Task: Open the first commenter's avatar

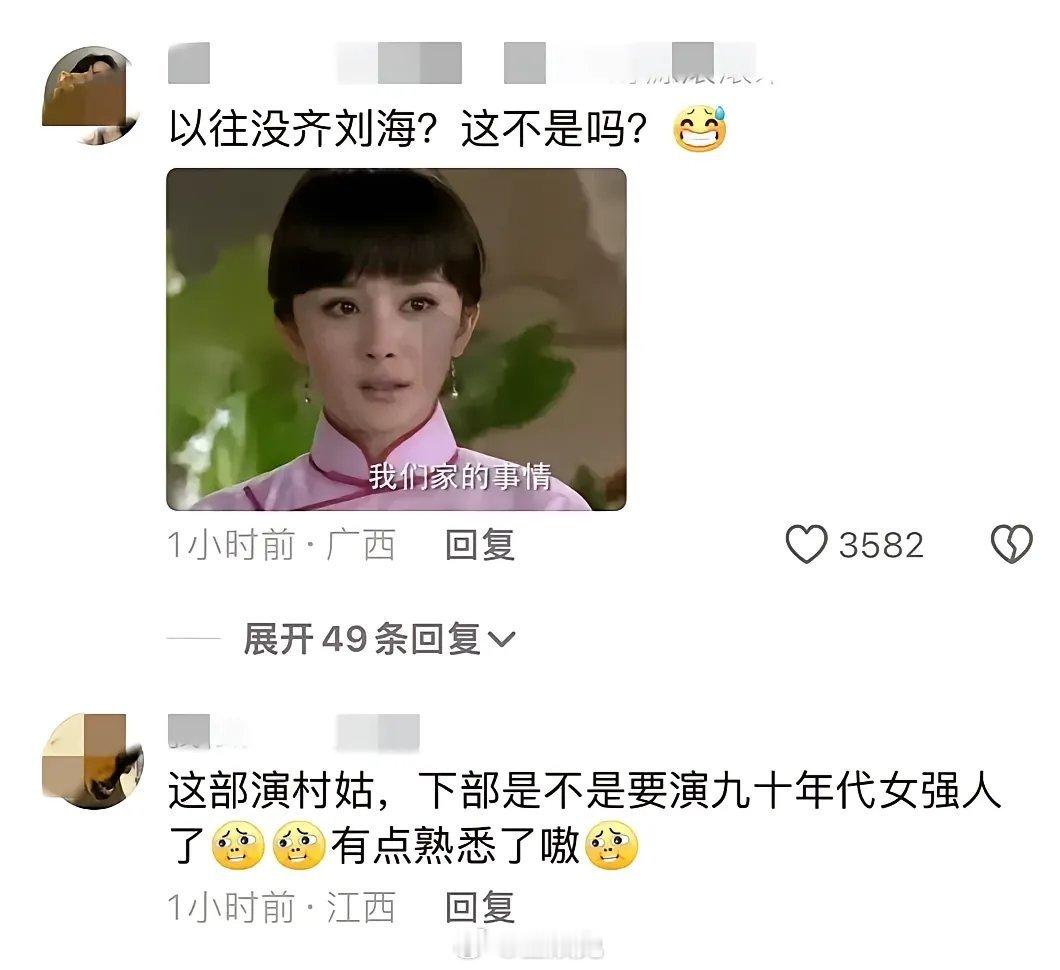Action: point(93,95)
